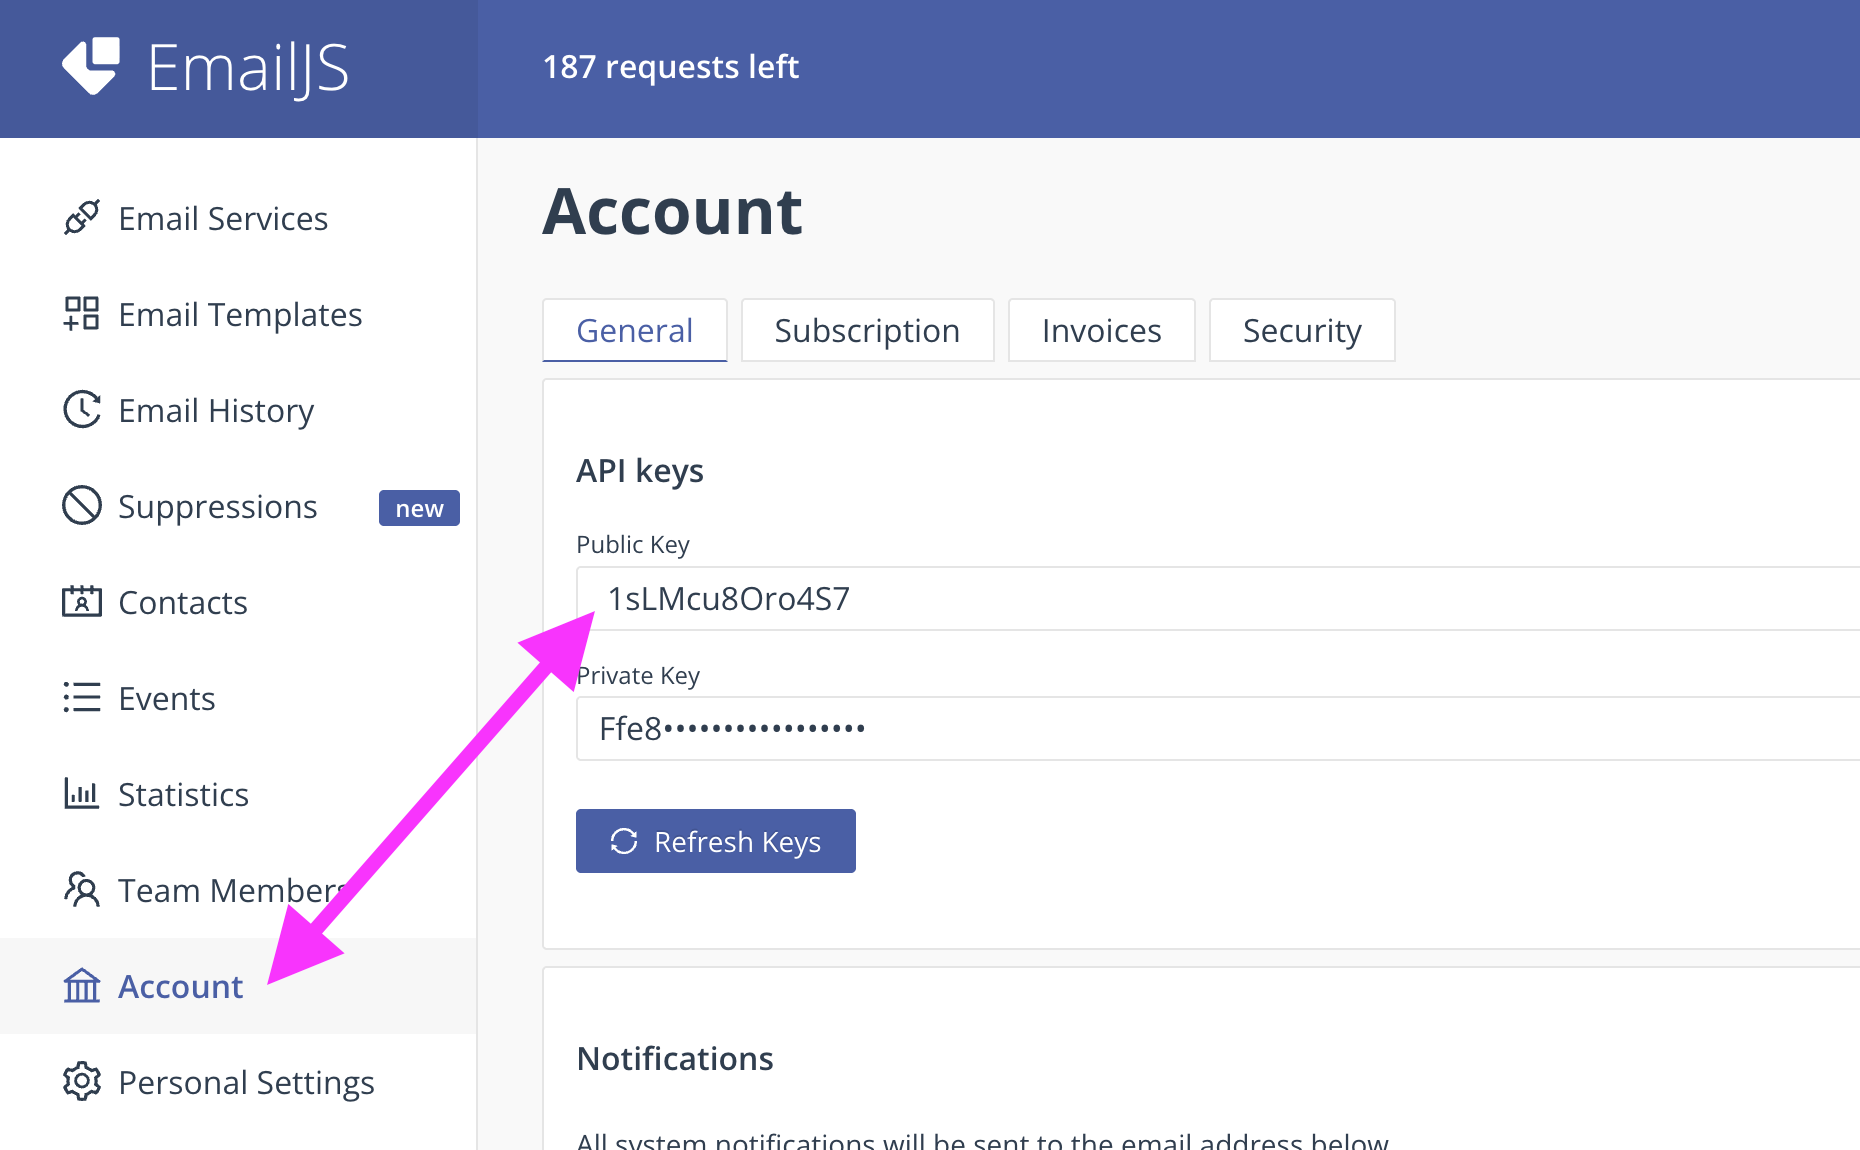Image resolution: width=1860 pixels, height=1150 pixels.
Task: Switch to the Subscription tab
Action: [867, 330]
